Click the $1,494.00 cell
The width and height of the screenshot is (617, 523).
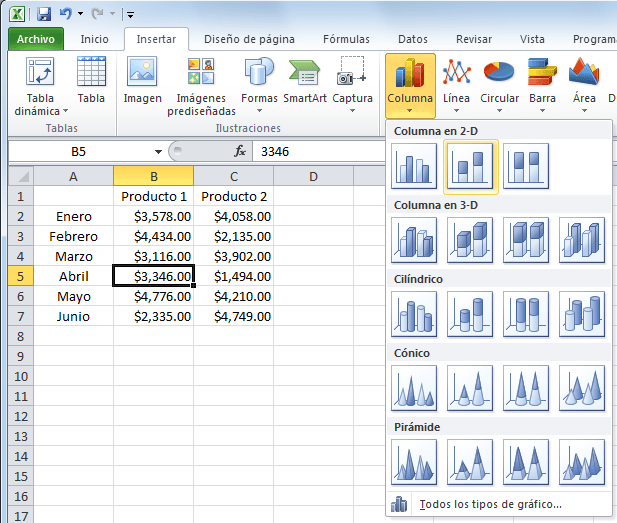click(x=234, y=276)
